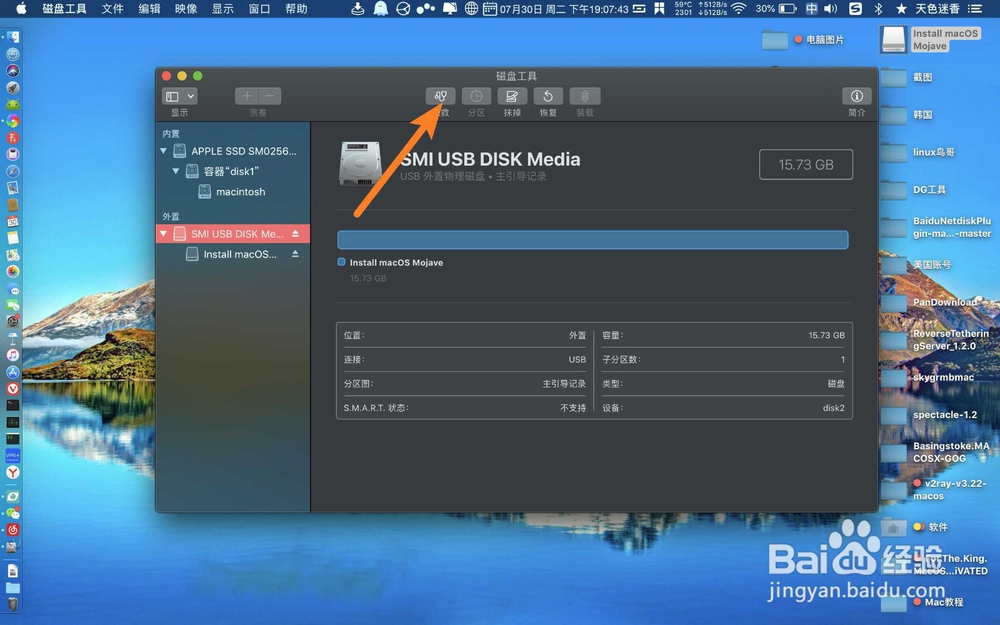Collapse the APPLE SSD SM0256 disk tree
Screen dimensions: 1000x625
[x=163, y=151]
